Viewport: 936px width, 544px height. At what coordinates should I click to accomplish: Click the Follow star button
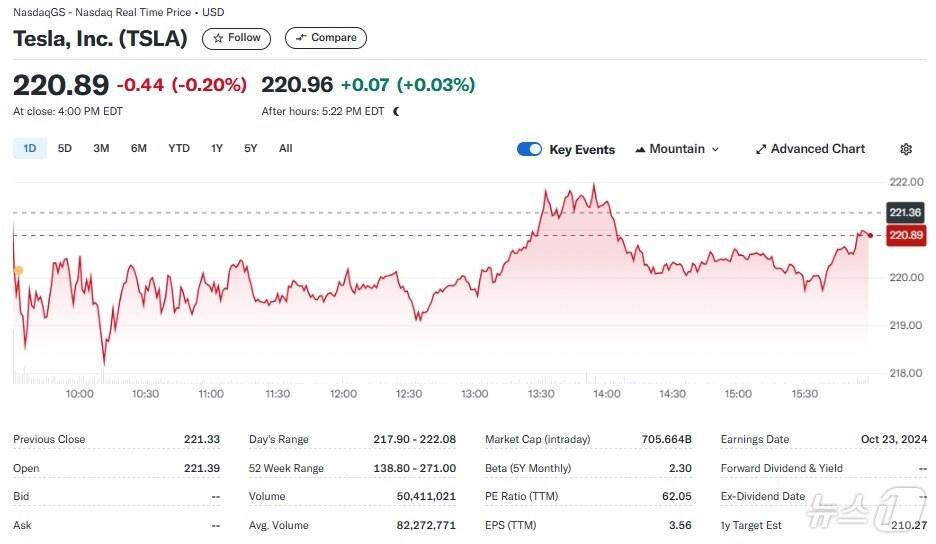coord(236,38)
